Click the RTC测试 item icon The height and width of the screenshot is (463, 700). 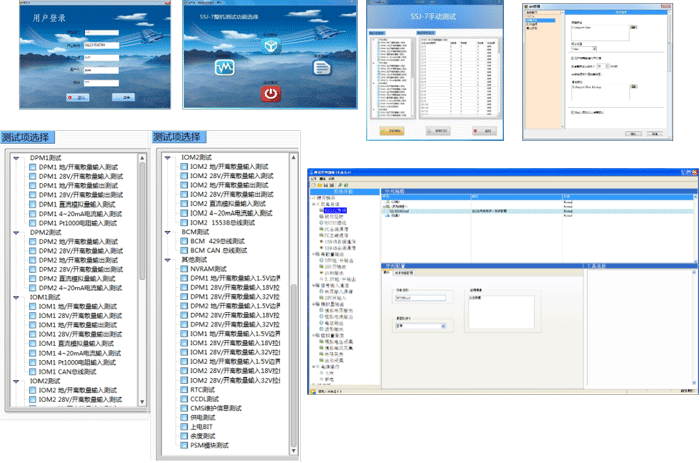pos(184,389)
